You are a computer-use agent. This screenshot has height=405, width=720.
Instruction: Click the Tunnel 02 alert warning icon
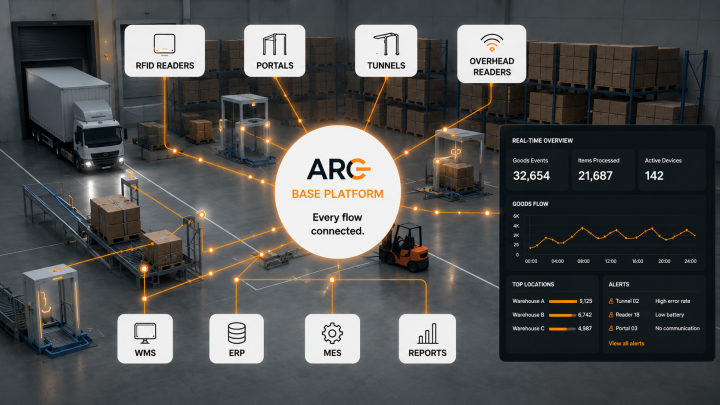(x=611, y=301)
